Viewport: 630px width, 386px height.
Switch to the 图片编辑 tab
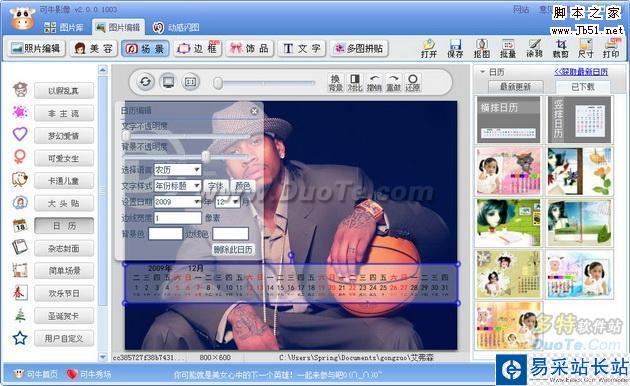point(118,27)
